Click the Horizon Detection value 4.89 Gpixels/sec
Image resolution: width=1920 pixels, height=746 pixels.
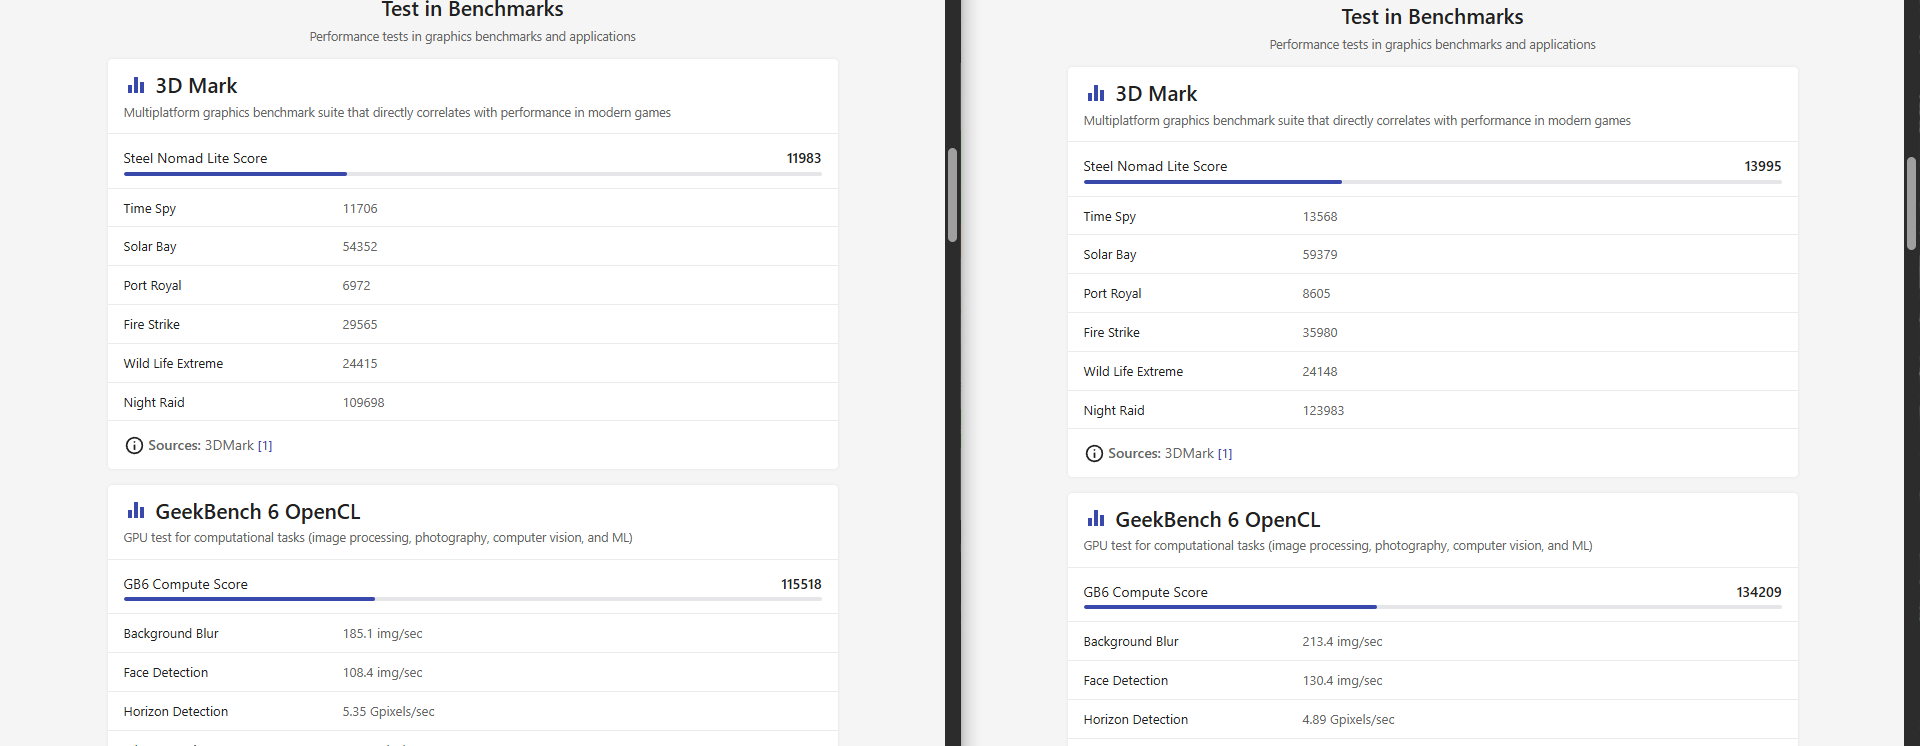pyautogui.click(x=1348, y=720)
